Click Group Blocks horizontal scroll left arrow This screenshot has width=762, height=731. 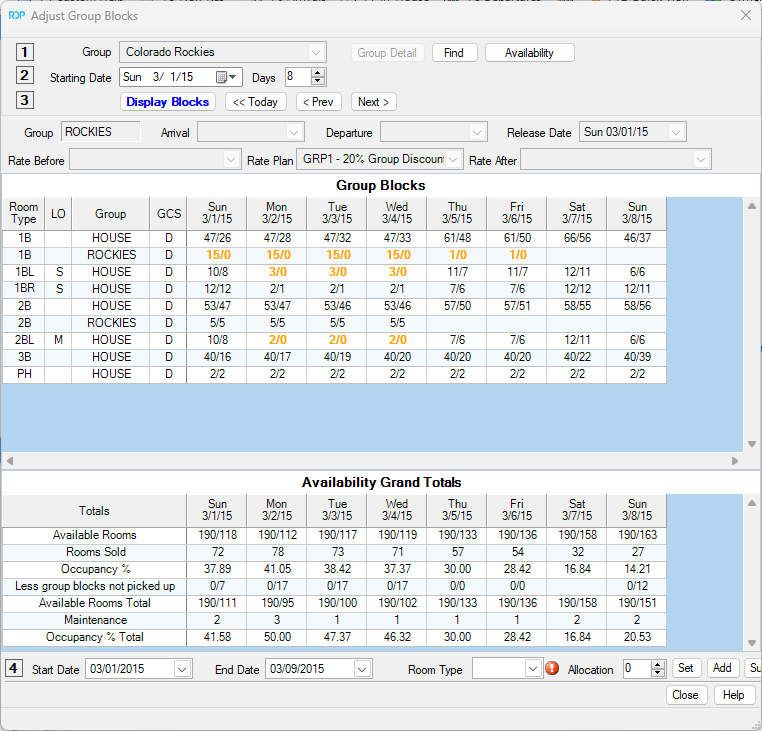[x=10, y=460]
